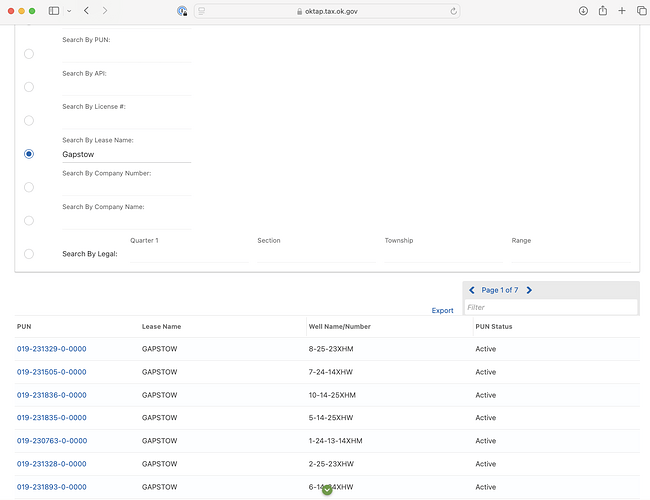
Task: Expand the sidebar dropdown chevron in toolbar
Action: click(68, 10)
